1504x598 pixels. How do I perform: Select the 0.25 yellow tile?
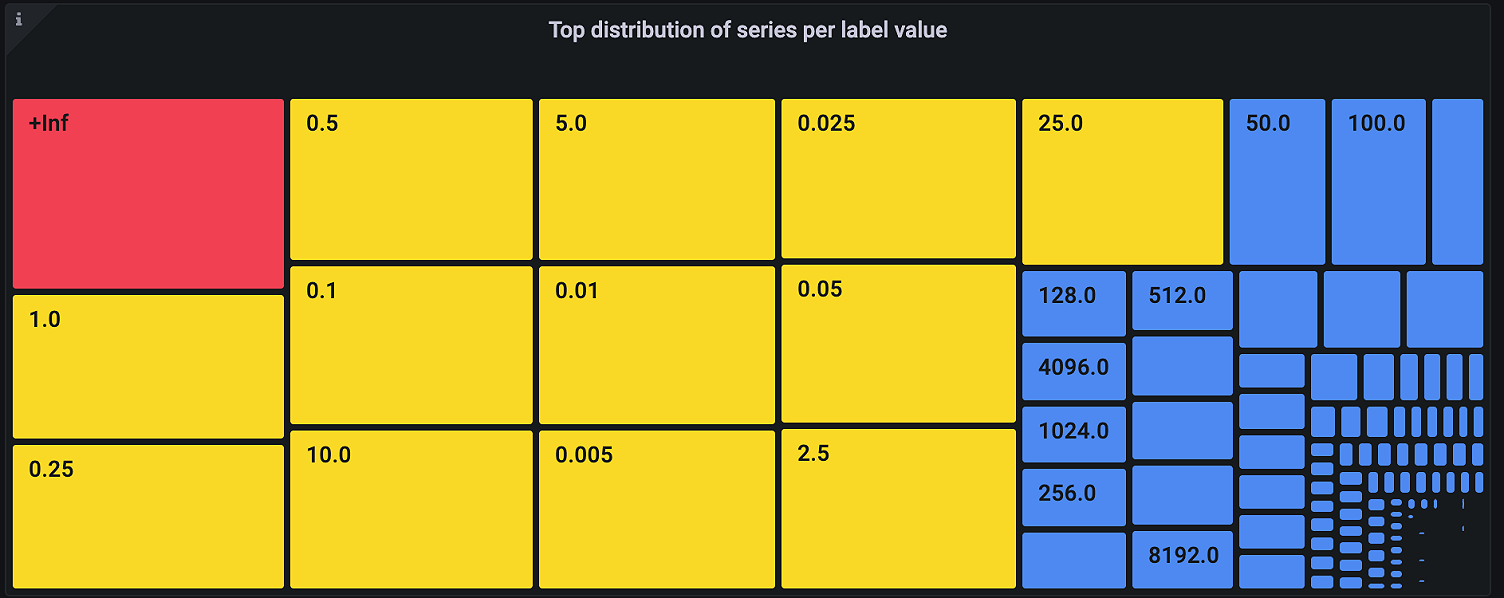coord(148,516)
